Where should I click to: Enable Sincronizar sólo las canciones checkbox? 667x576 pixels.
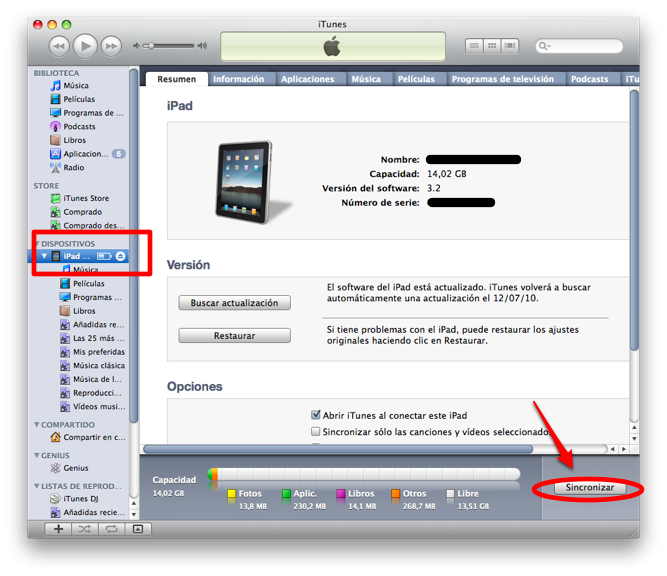pos(316,431)
